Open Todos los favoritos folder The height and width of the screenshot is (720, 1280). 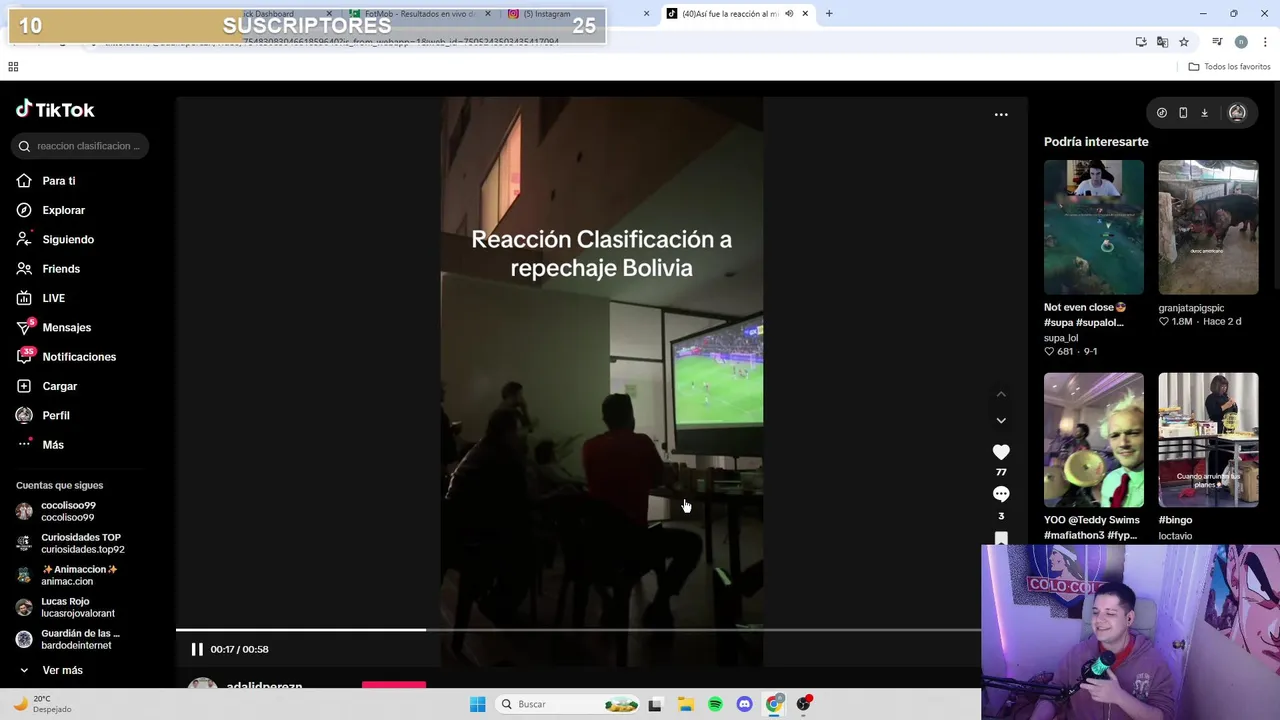pyautogui.click(x=1229, y=67)
